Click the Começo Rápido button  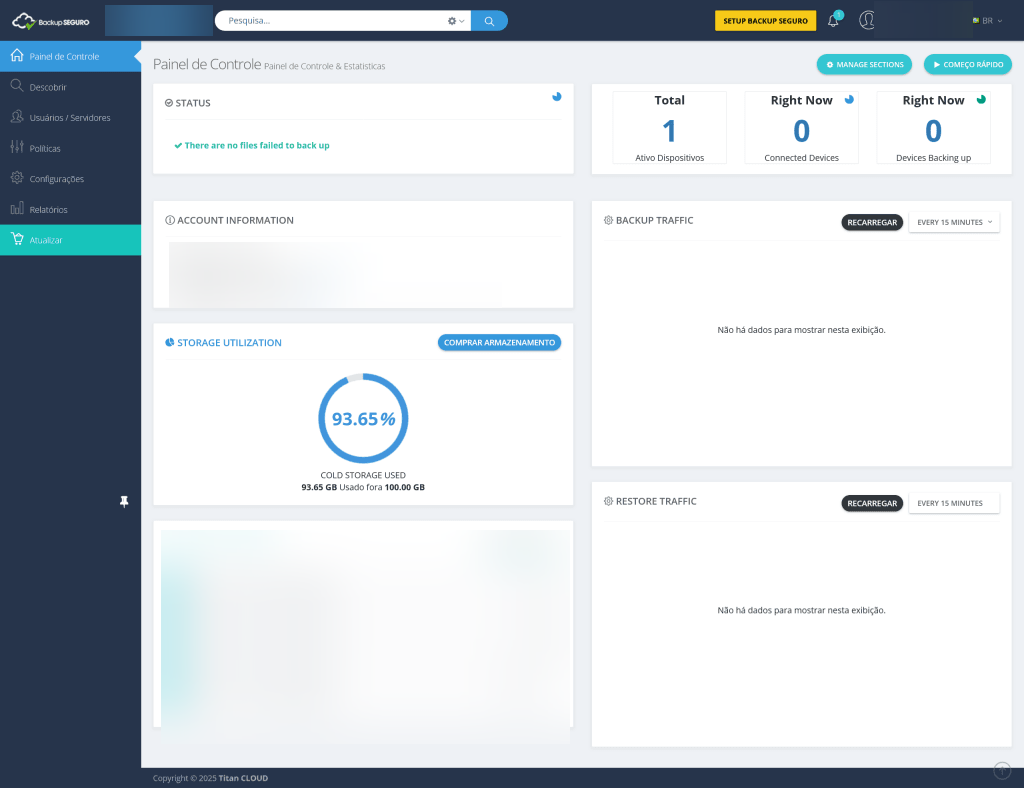[968, 65]
